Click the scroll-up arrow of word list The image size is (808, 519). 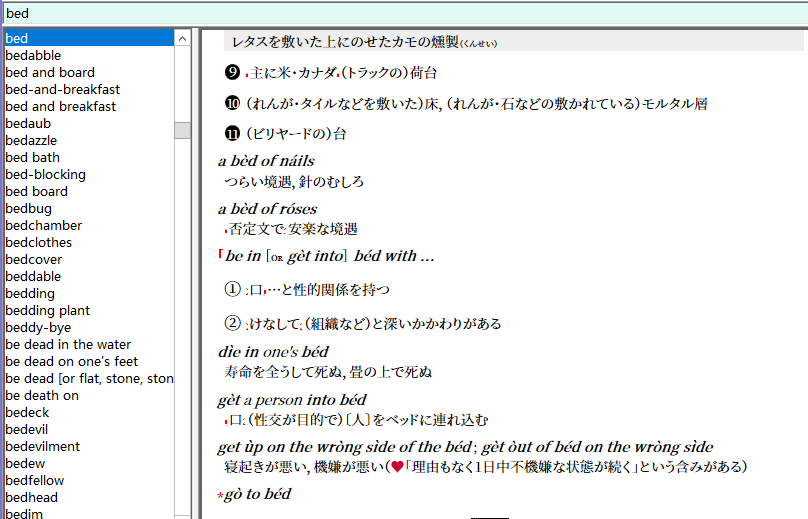(x=182, y=39)
